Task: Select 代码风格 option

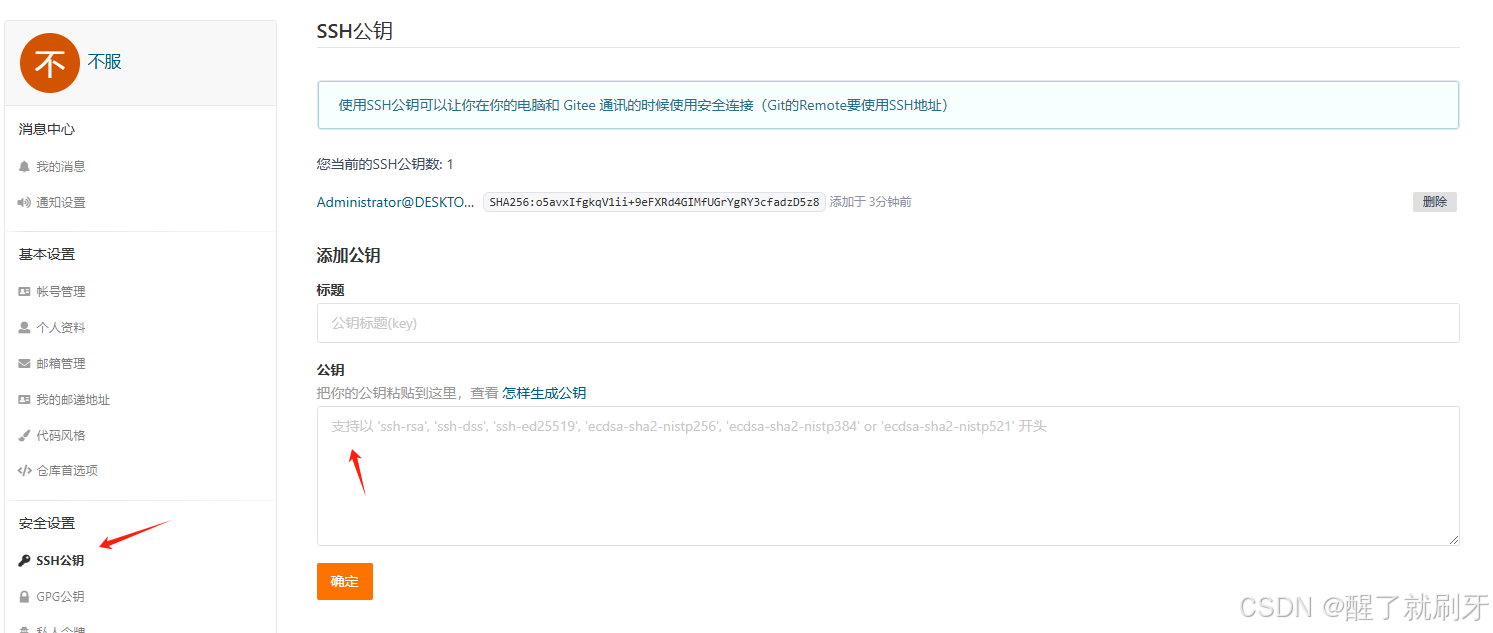Action: click(x=61, y=436)
